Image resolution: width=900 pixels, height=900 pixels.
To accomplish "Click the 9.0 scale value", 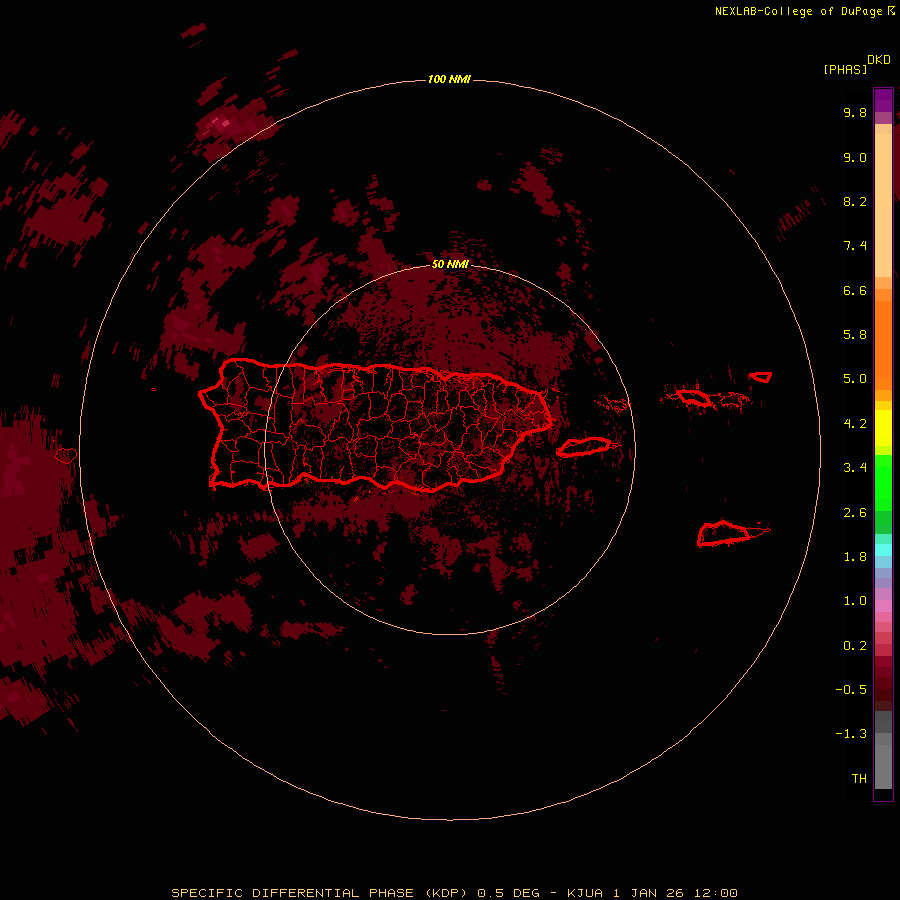I will 855,157.
